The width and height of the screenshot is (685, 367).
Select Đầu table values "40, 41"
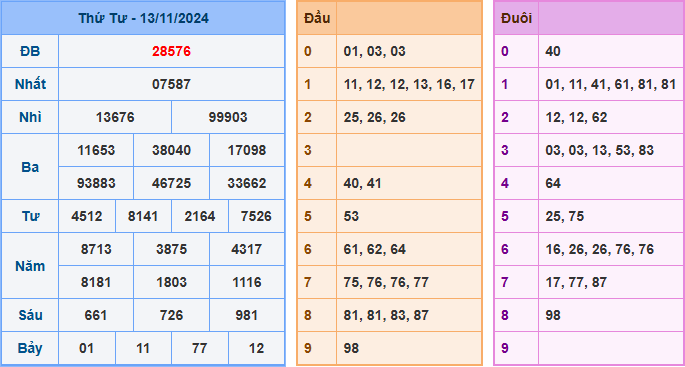363,183
